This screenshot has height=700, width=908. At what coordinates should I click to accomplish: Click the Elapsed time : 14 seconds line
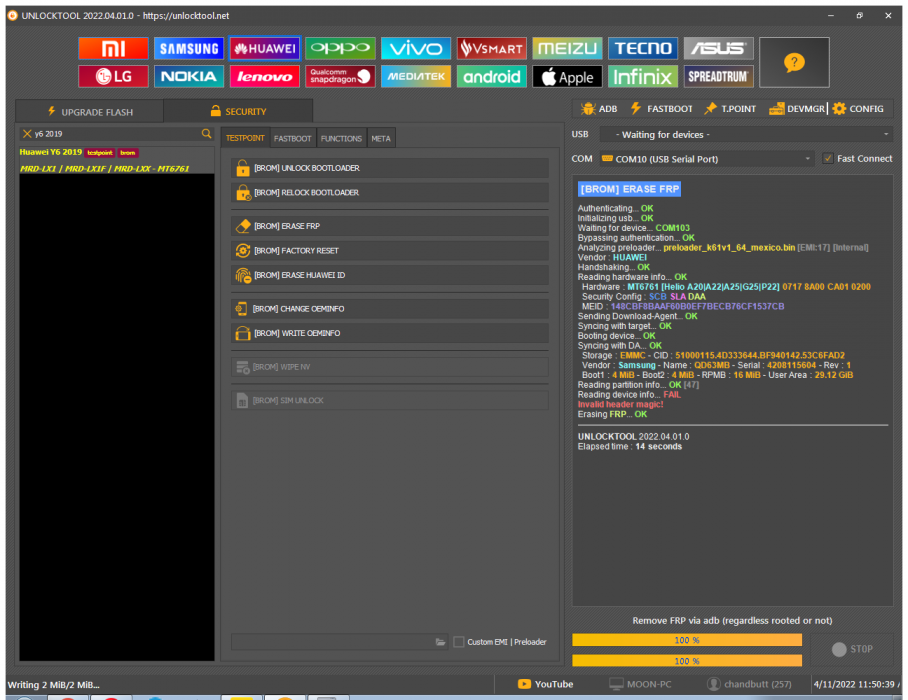(629, 446)
